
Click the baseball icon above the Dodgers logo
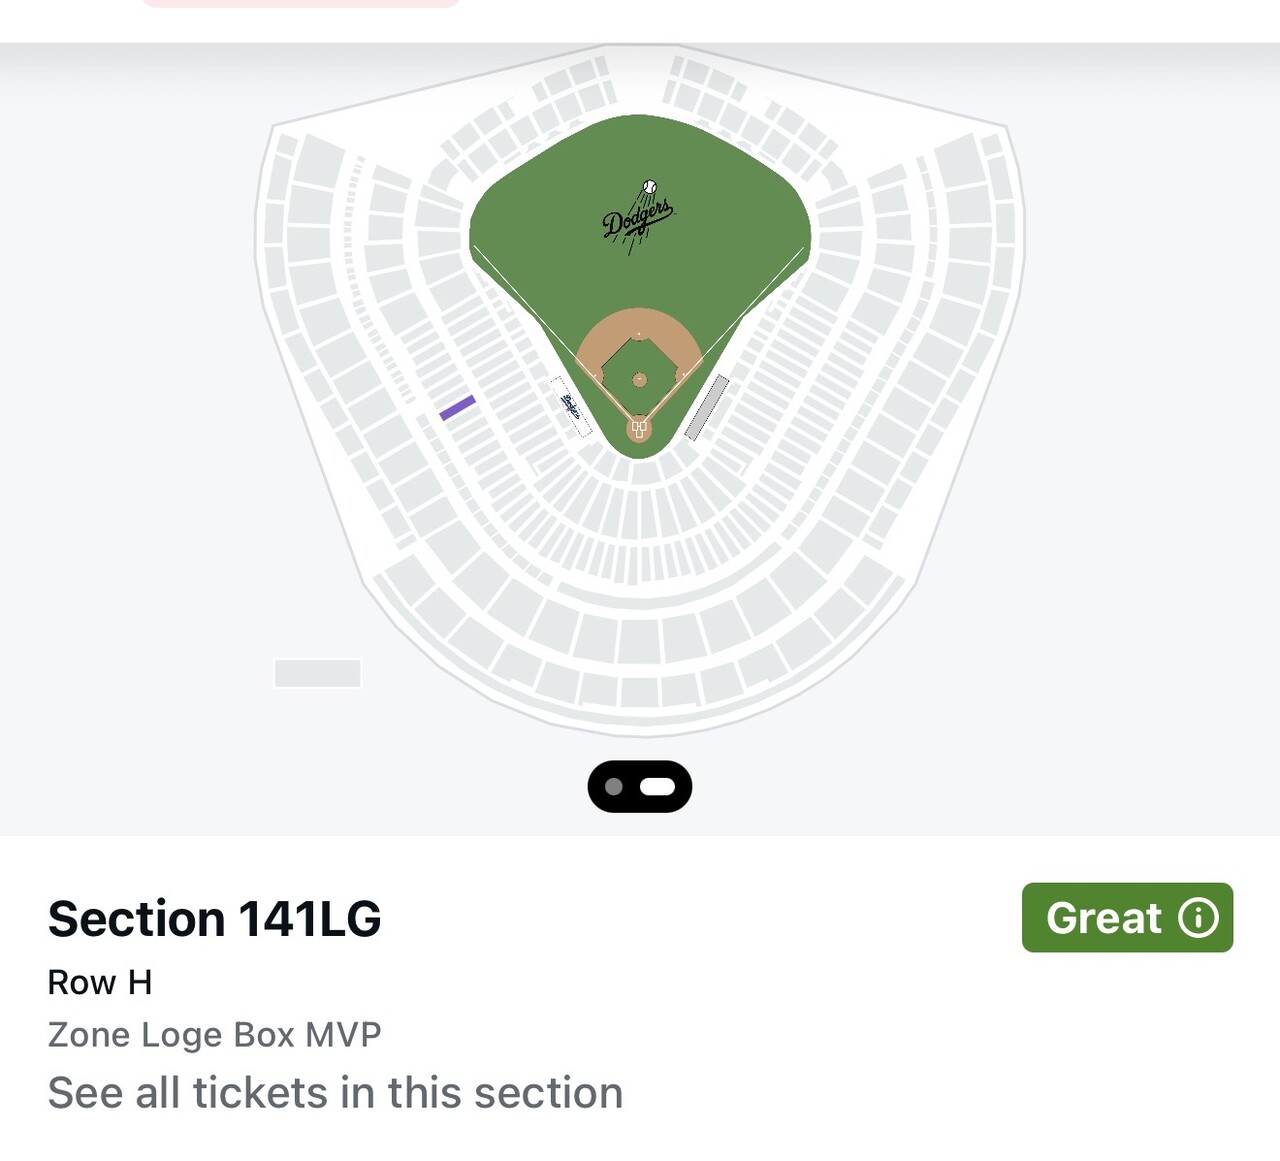[650, 187]
